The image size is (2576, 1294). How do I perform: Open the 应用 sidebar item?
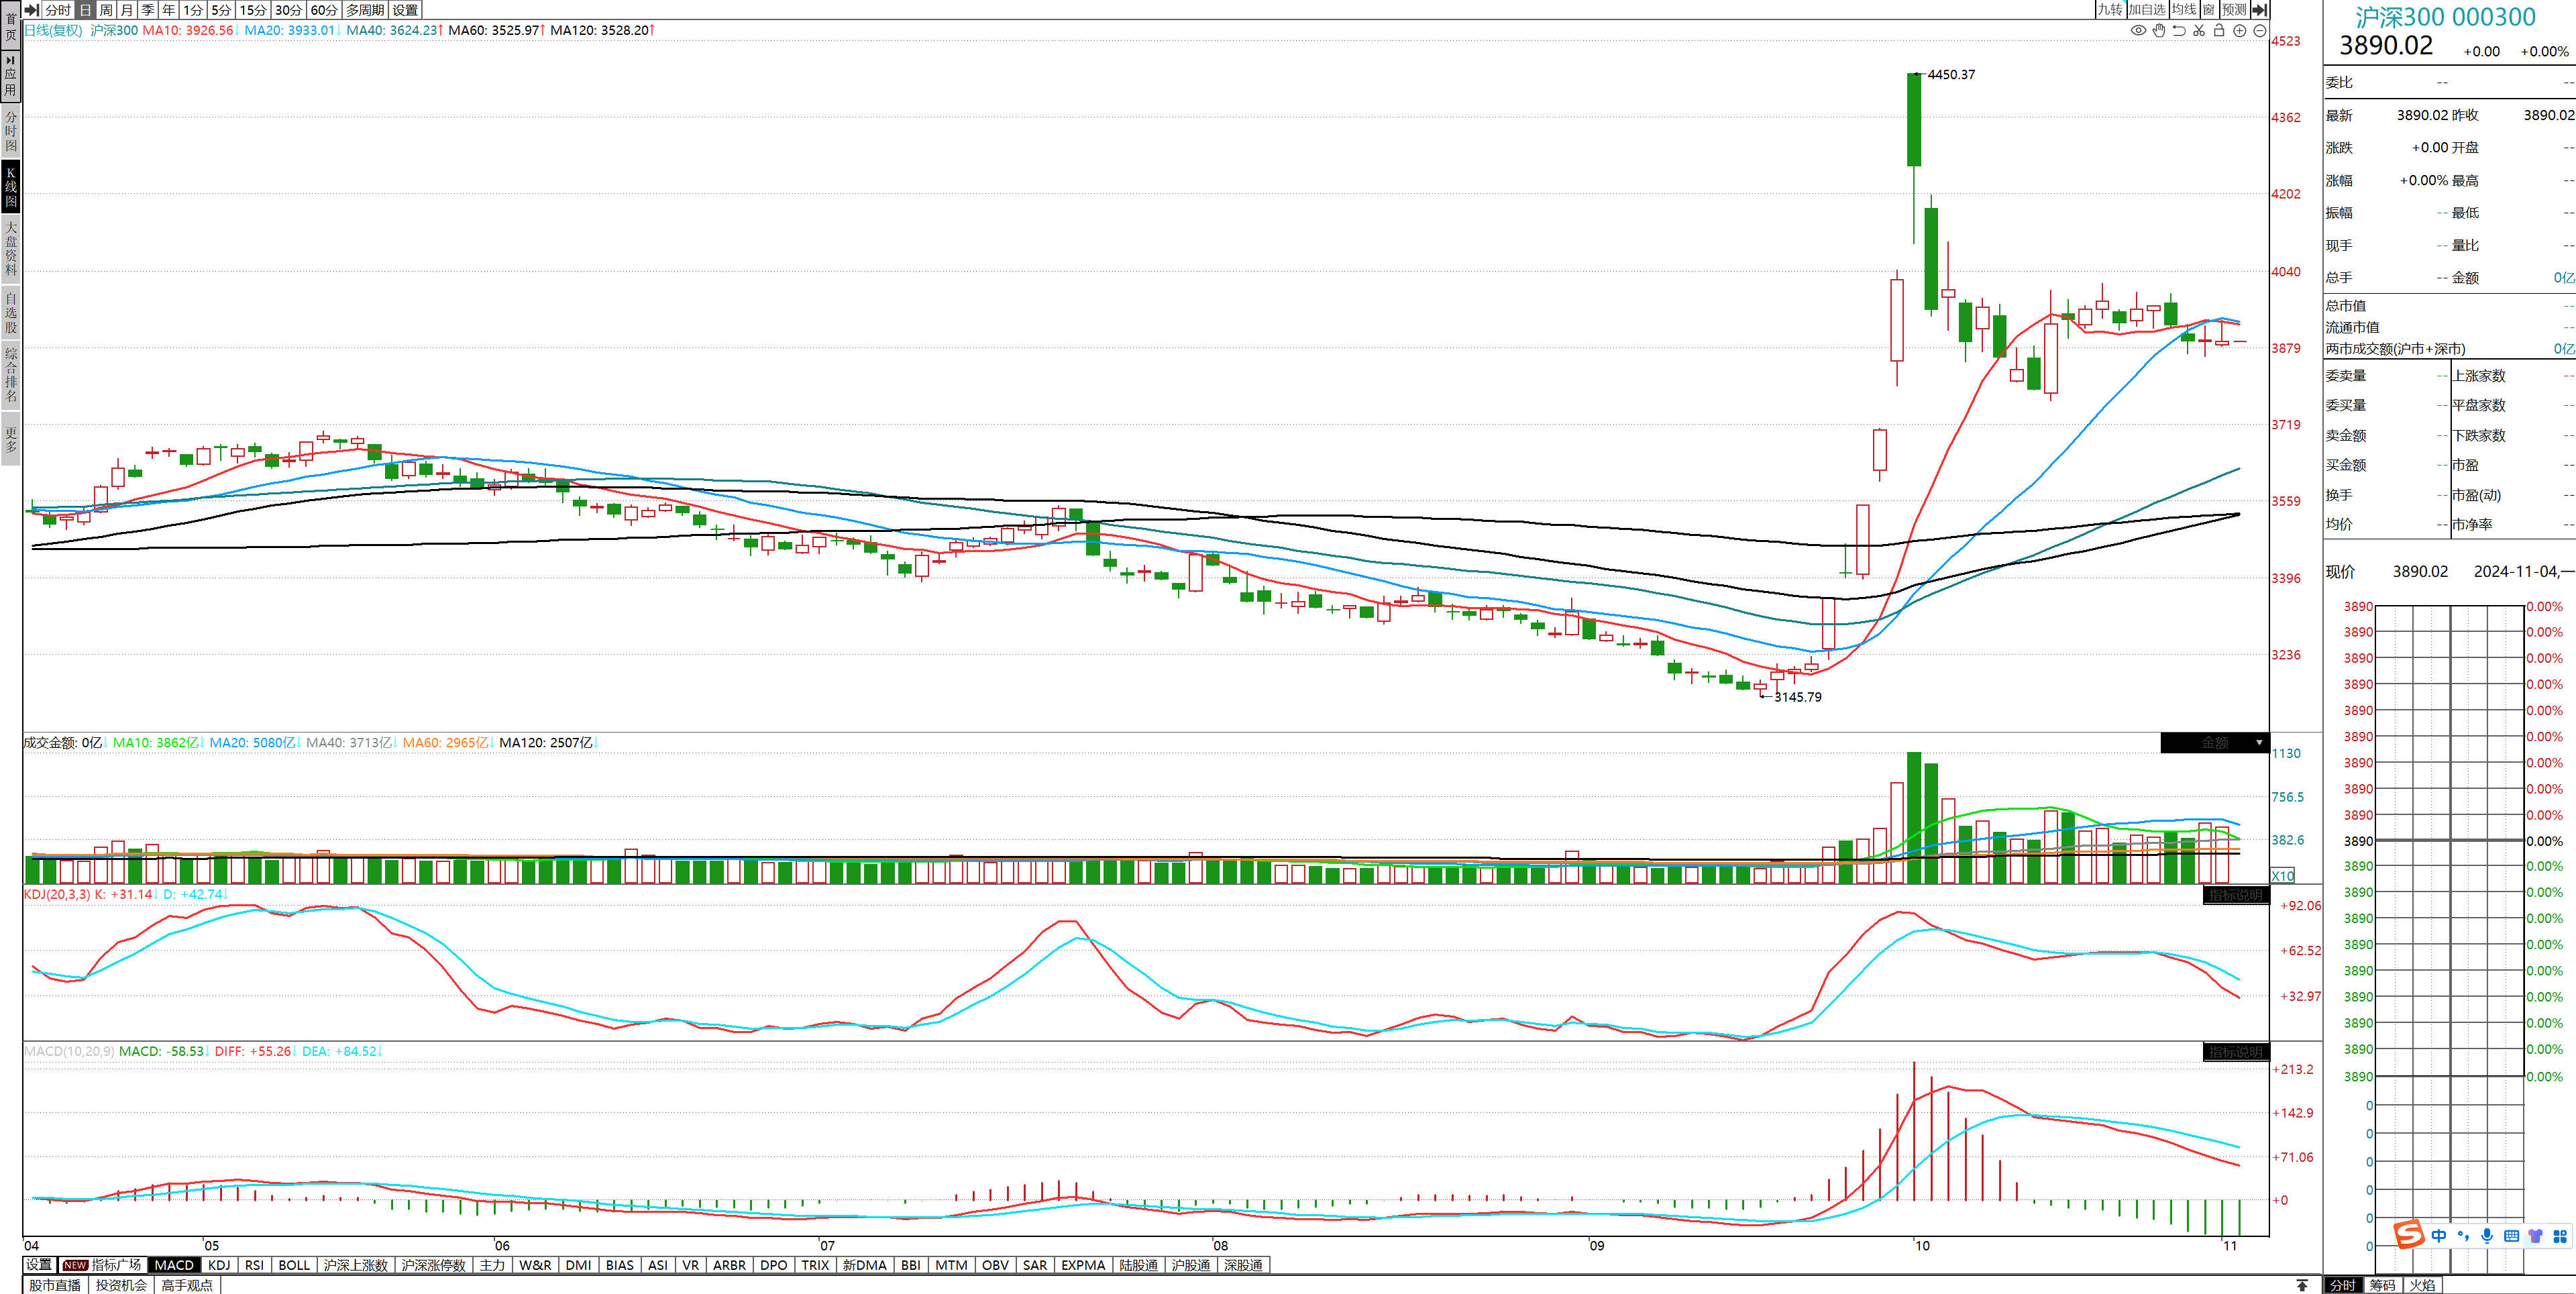(x=11, y=75)
